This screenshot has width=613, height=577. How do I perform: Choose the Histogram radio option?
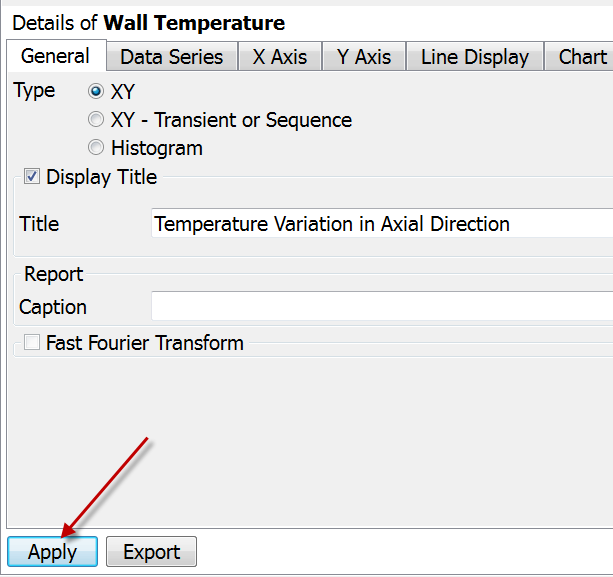96,148
